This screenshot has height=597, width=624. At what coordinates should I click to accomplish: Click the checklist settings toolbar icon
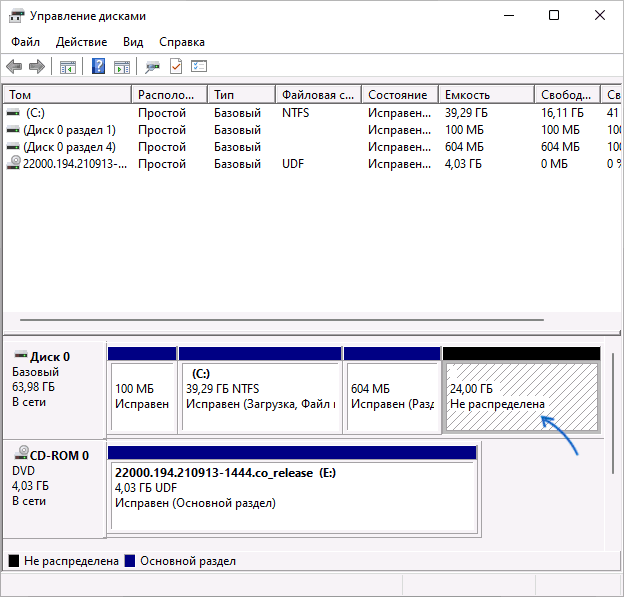(199, 67)
